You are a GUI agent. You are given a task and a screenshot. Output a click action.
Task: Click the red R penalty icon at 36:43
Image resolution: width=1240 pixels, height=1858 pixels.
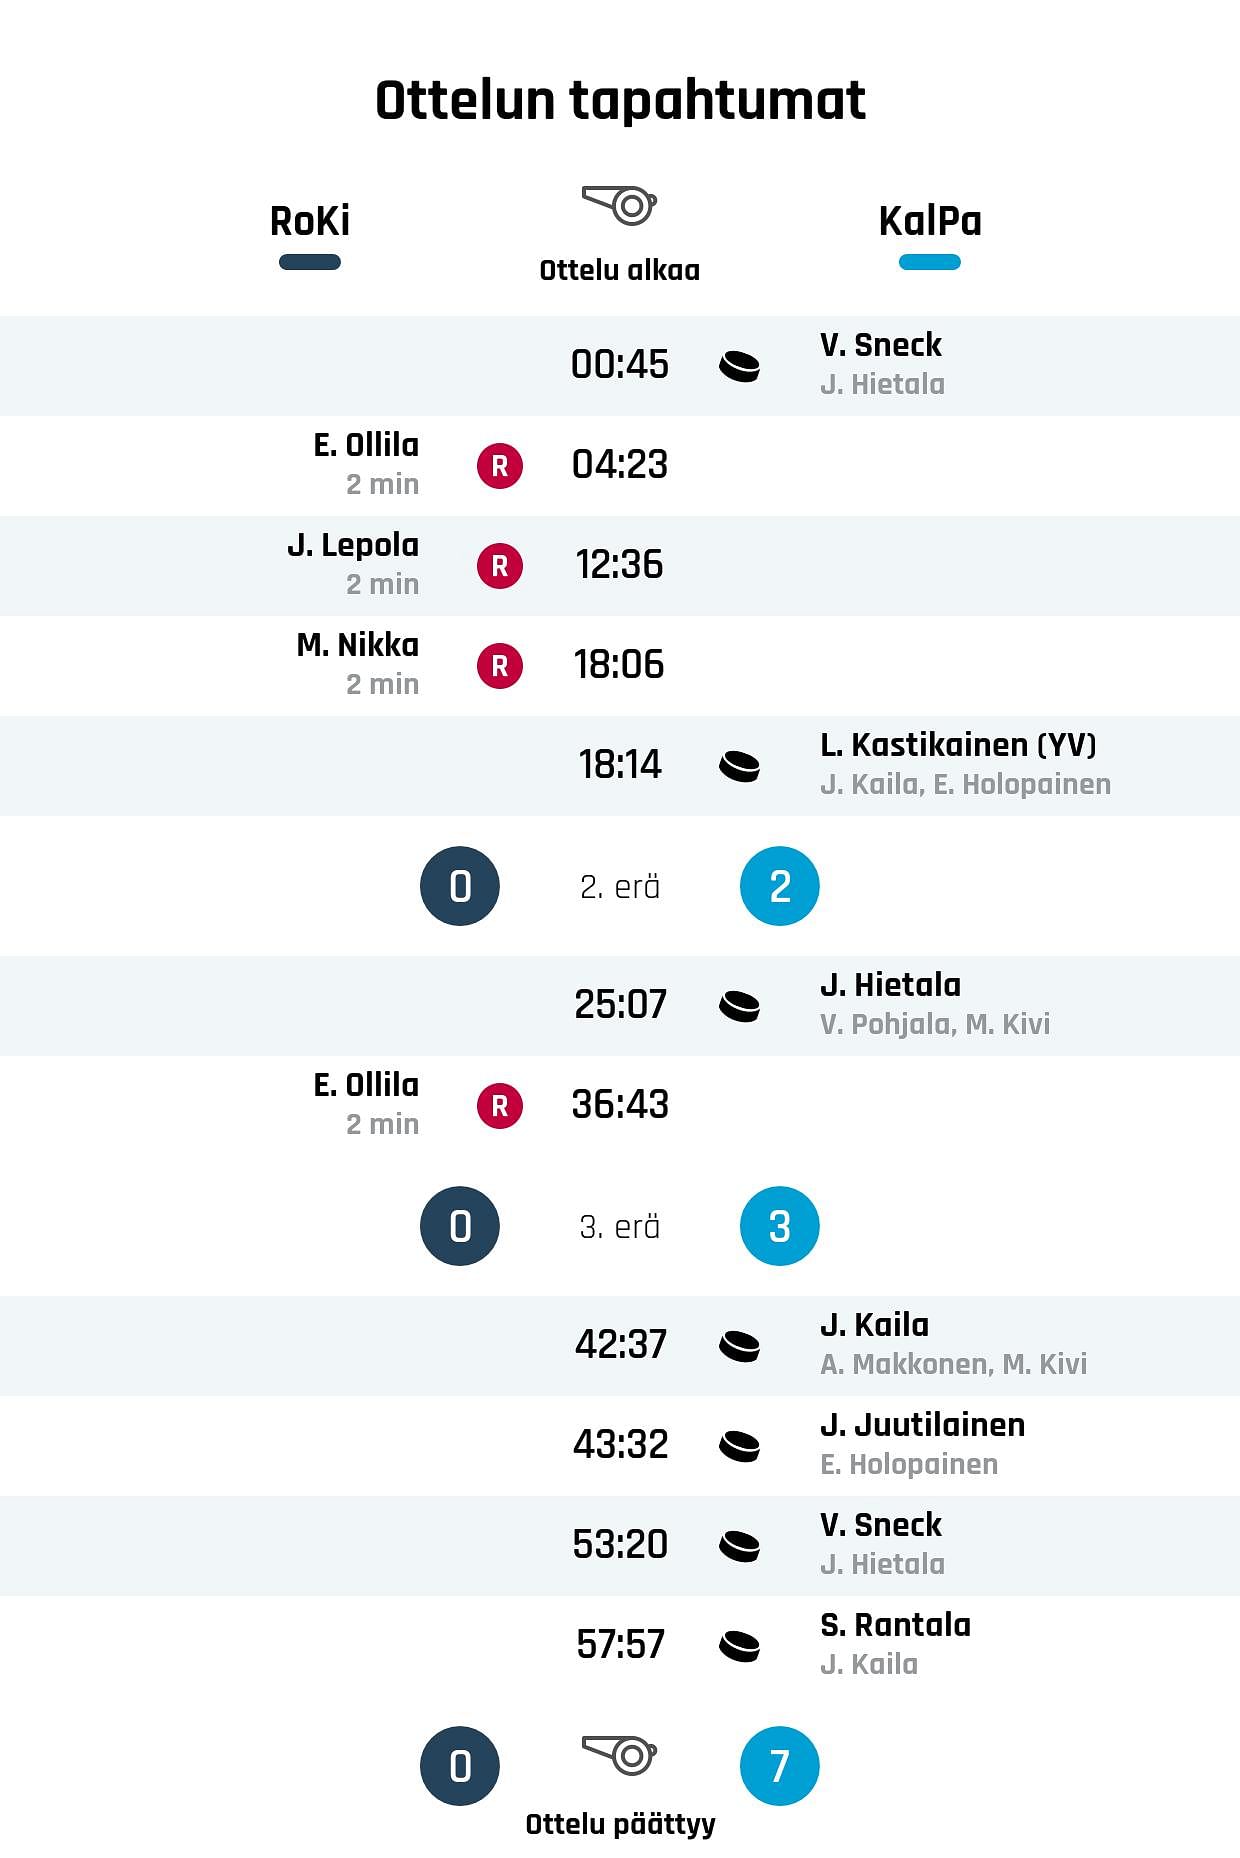pos(500,1106)
